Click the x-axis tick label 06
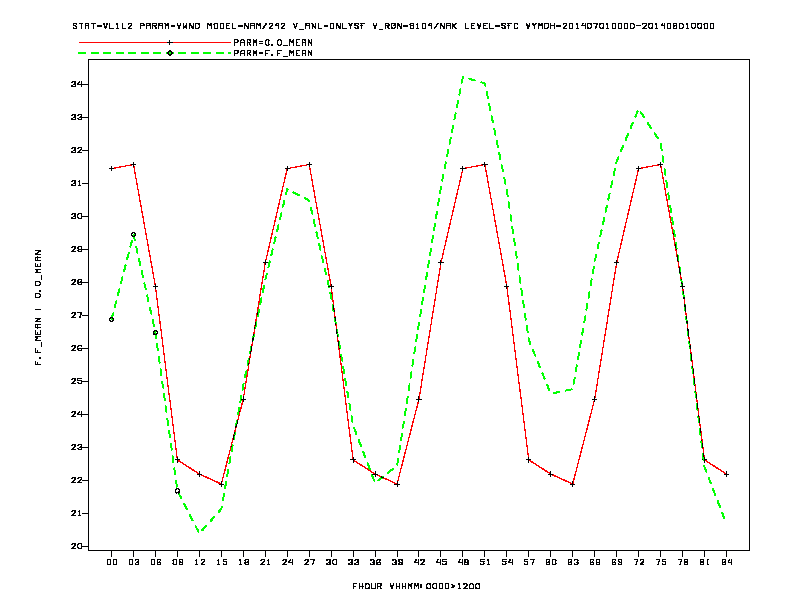The image size is (792, 612). pyautogui.click(x=156, y=562)
